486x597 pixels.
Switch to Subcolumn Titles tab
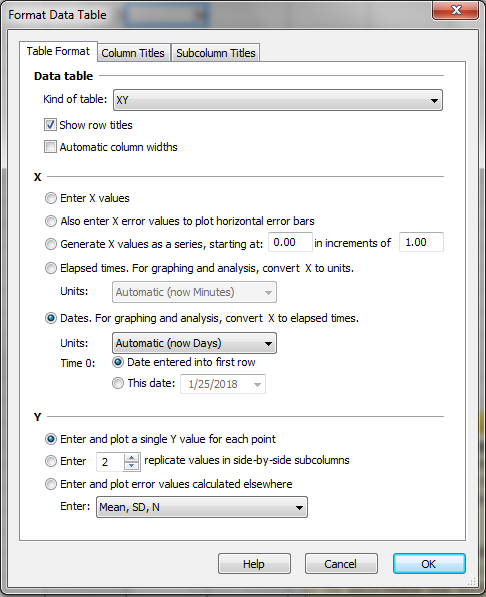coord(216,53)
